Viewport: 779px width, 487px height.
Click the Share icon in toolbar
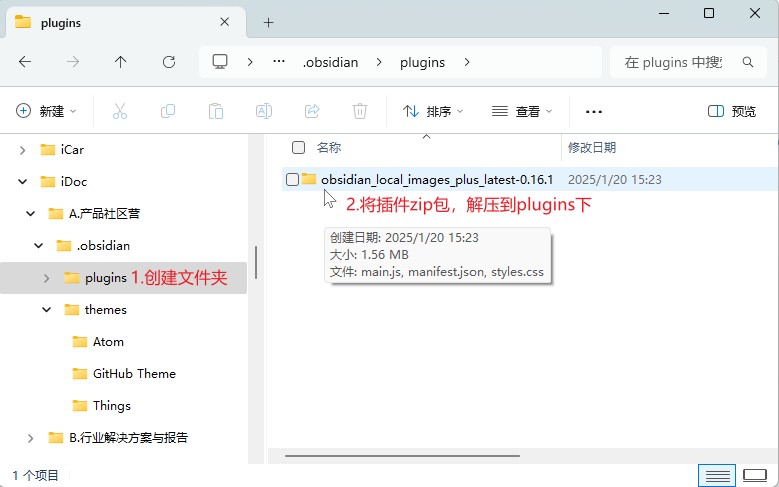tap(312, 111)
